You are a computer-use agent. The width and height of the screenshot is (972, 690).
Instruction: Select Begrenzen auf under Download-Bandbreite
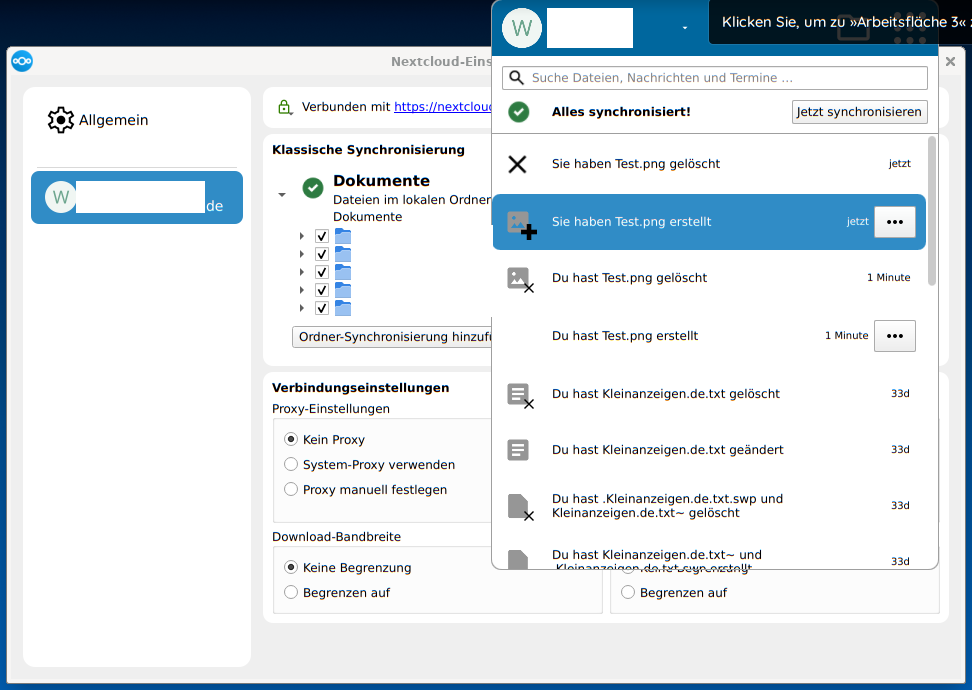[291, 592]
